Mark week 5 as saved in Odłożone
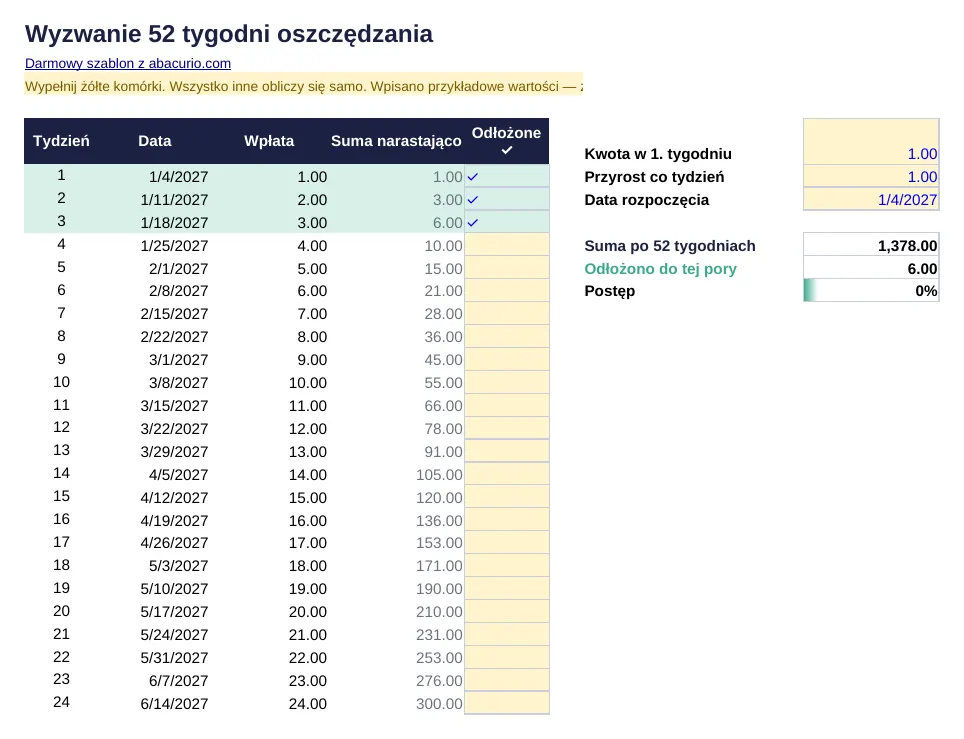Screen dimensions: 964x739 507,268
